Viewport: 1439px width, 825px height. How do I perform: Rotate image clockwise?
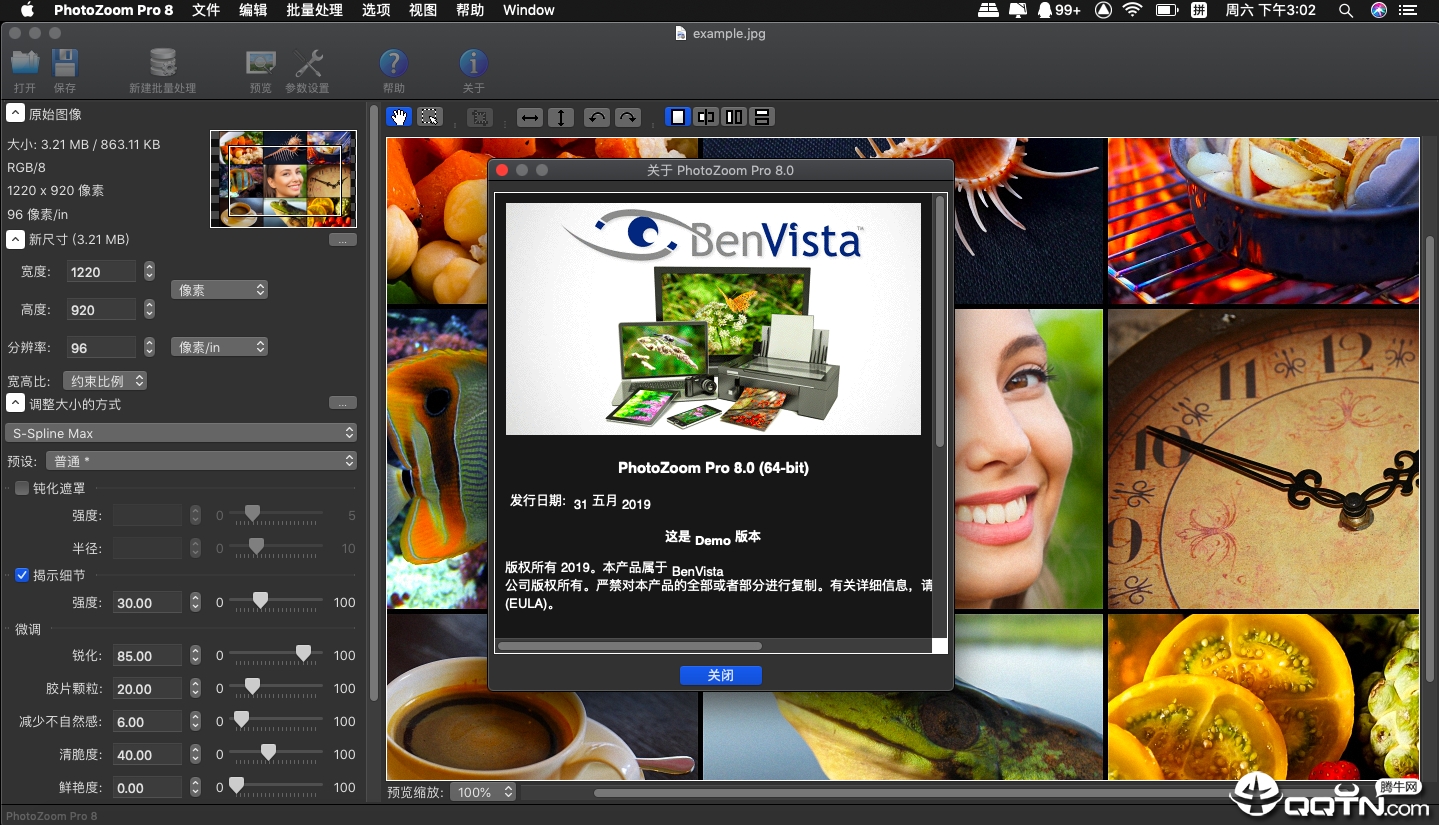[627, 117]
